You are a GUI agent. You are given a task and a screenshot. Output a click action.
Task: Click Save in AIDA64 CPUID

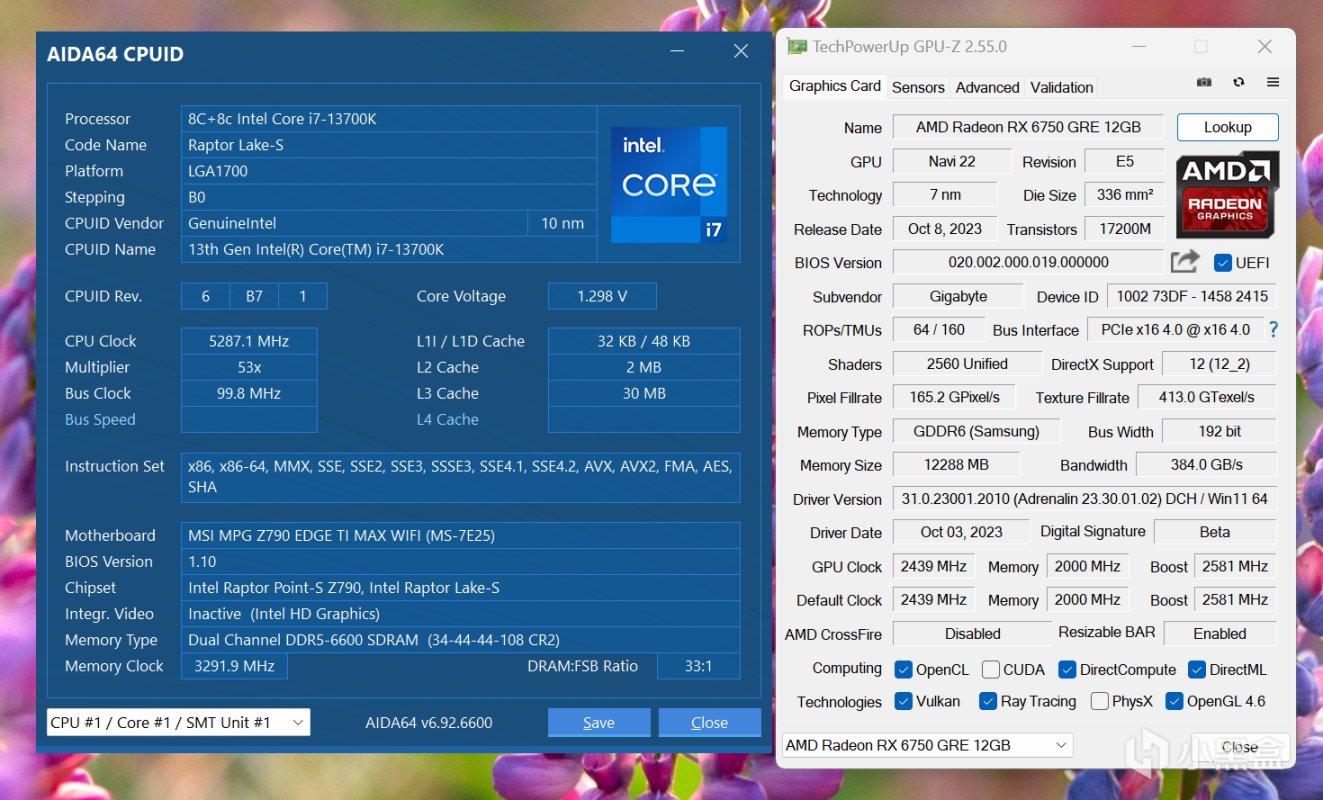(599, 722)
